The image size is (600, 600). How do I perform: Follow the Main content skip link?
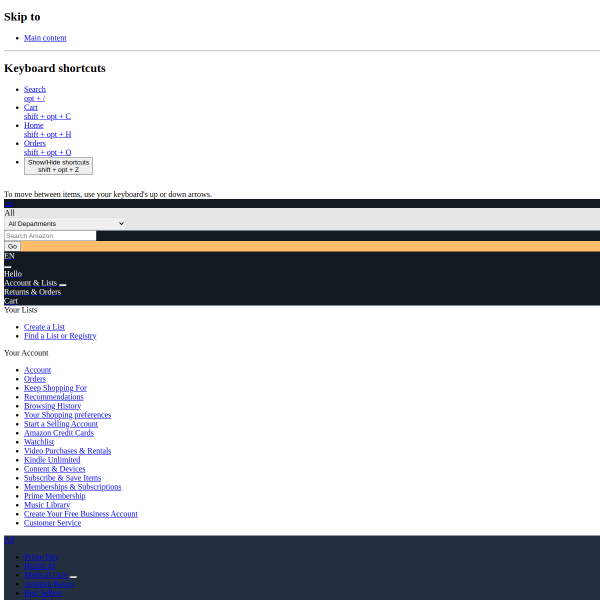click(45, 38)
